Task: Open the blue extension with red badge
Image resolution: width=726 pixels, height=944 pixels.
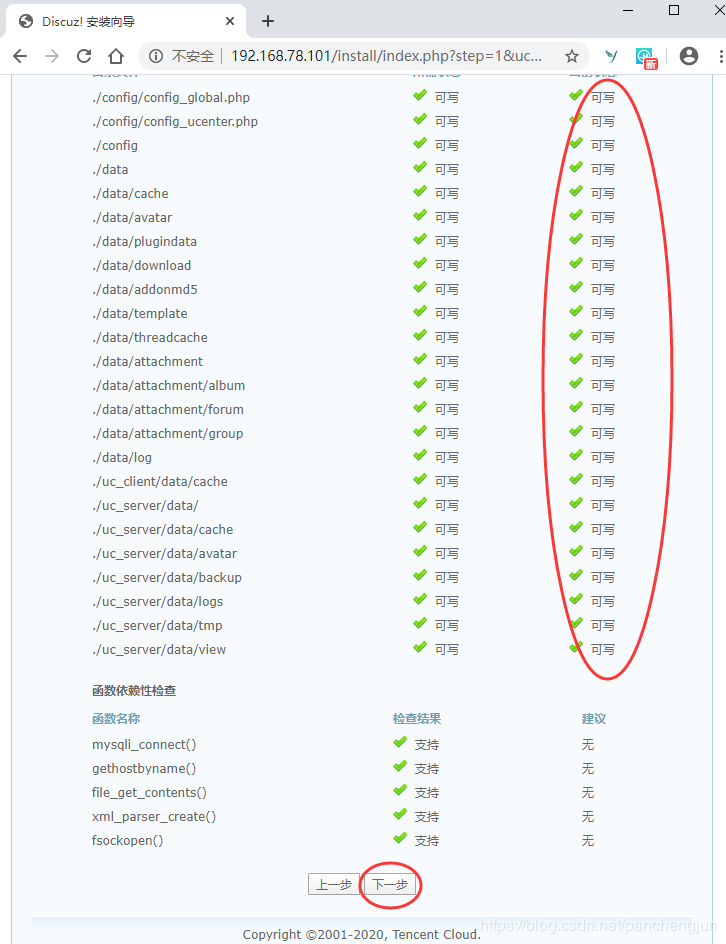Action: pyautogui.click(x=646, y=57)
